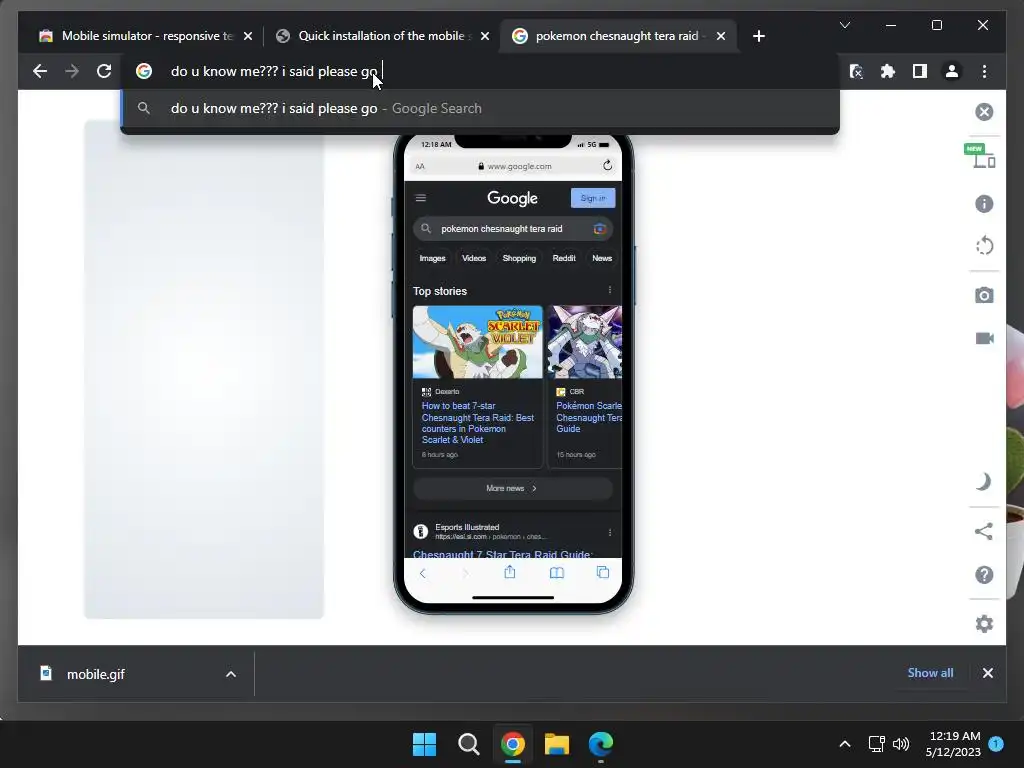The height and width of the screenshot is (768, 1024).
Task: Tap the AA reader button
Action: pos(420,167)
